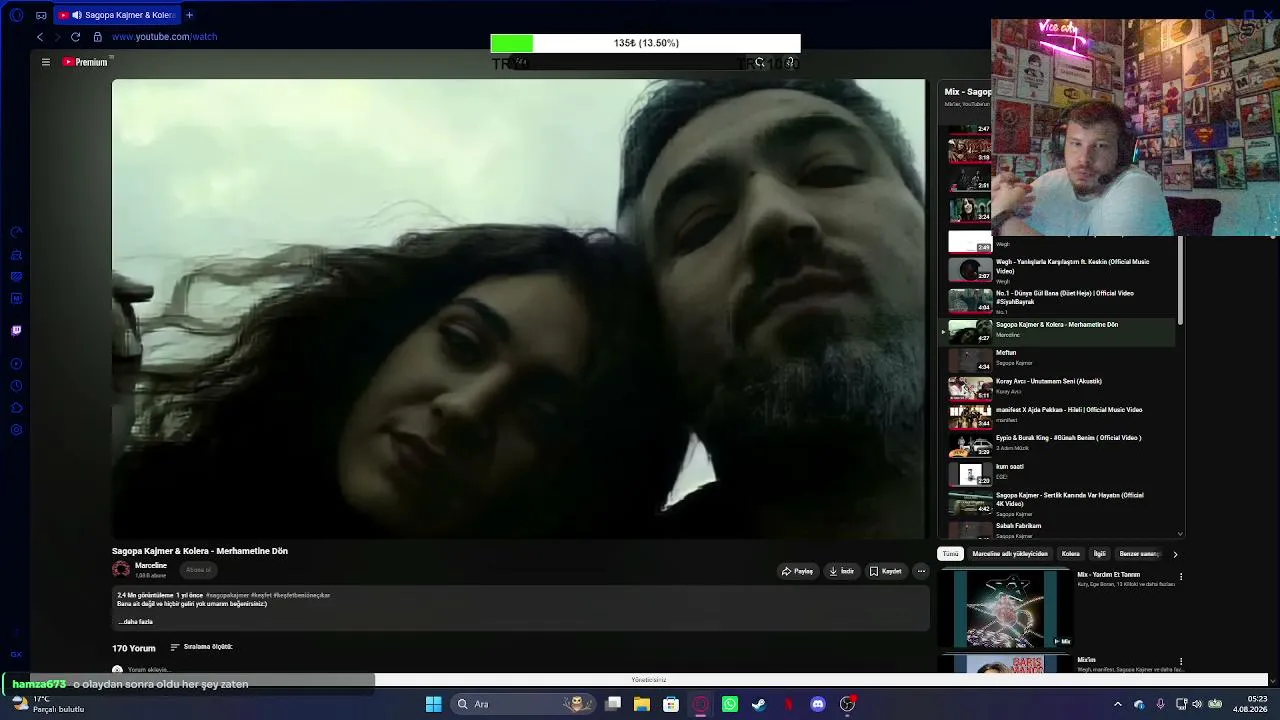Open the taskbar clock and date

[x=1250, y=704]
